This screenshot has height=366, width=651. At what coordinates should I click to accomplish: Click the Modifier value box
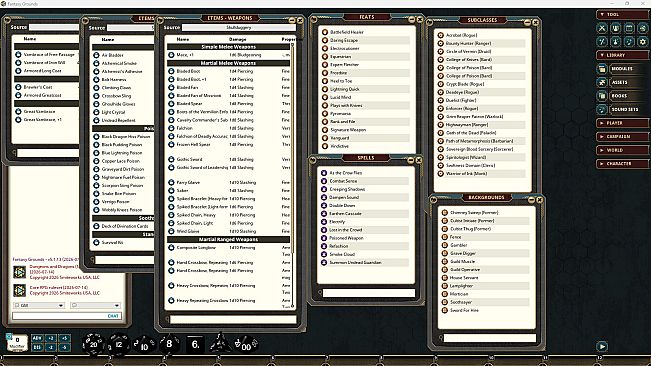[x=17, y=343]
